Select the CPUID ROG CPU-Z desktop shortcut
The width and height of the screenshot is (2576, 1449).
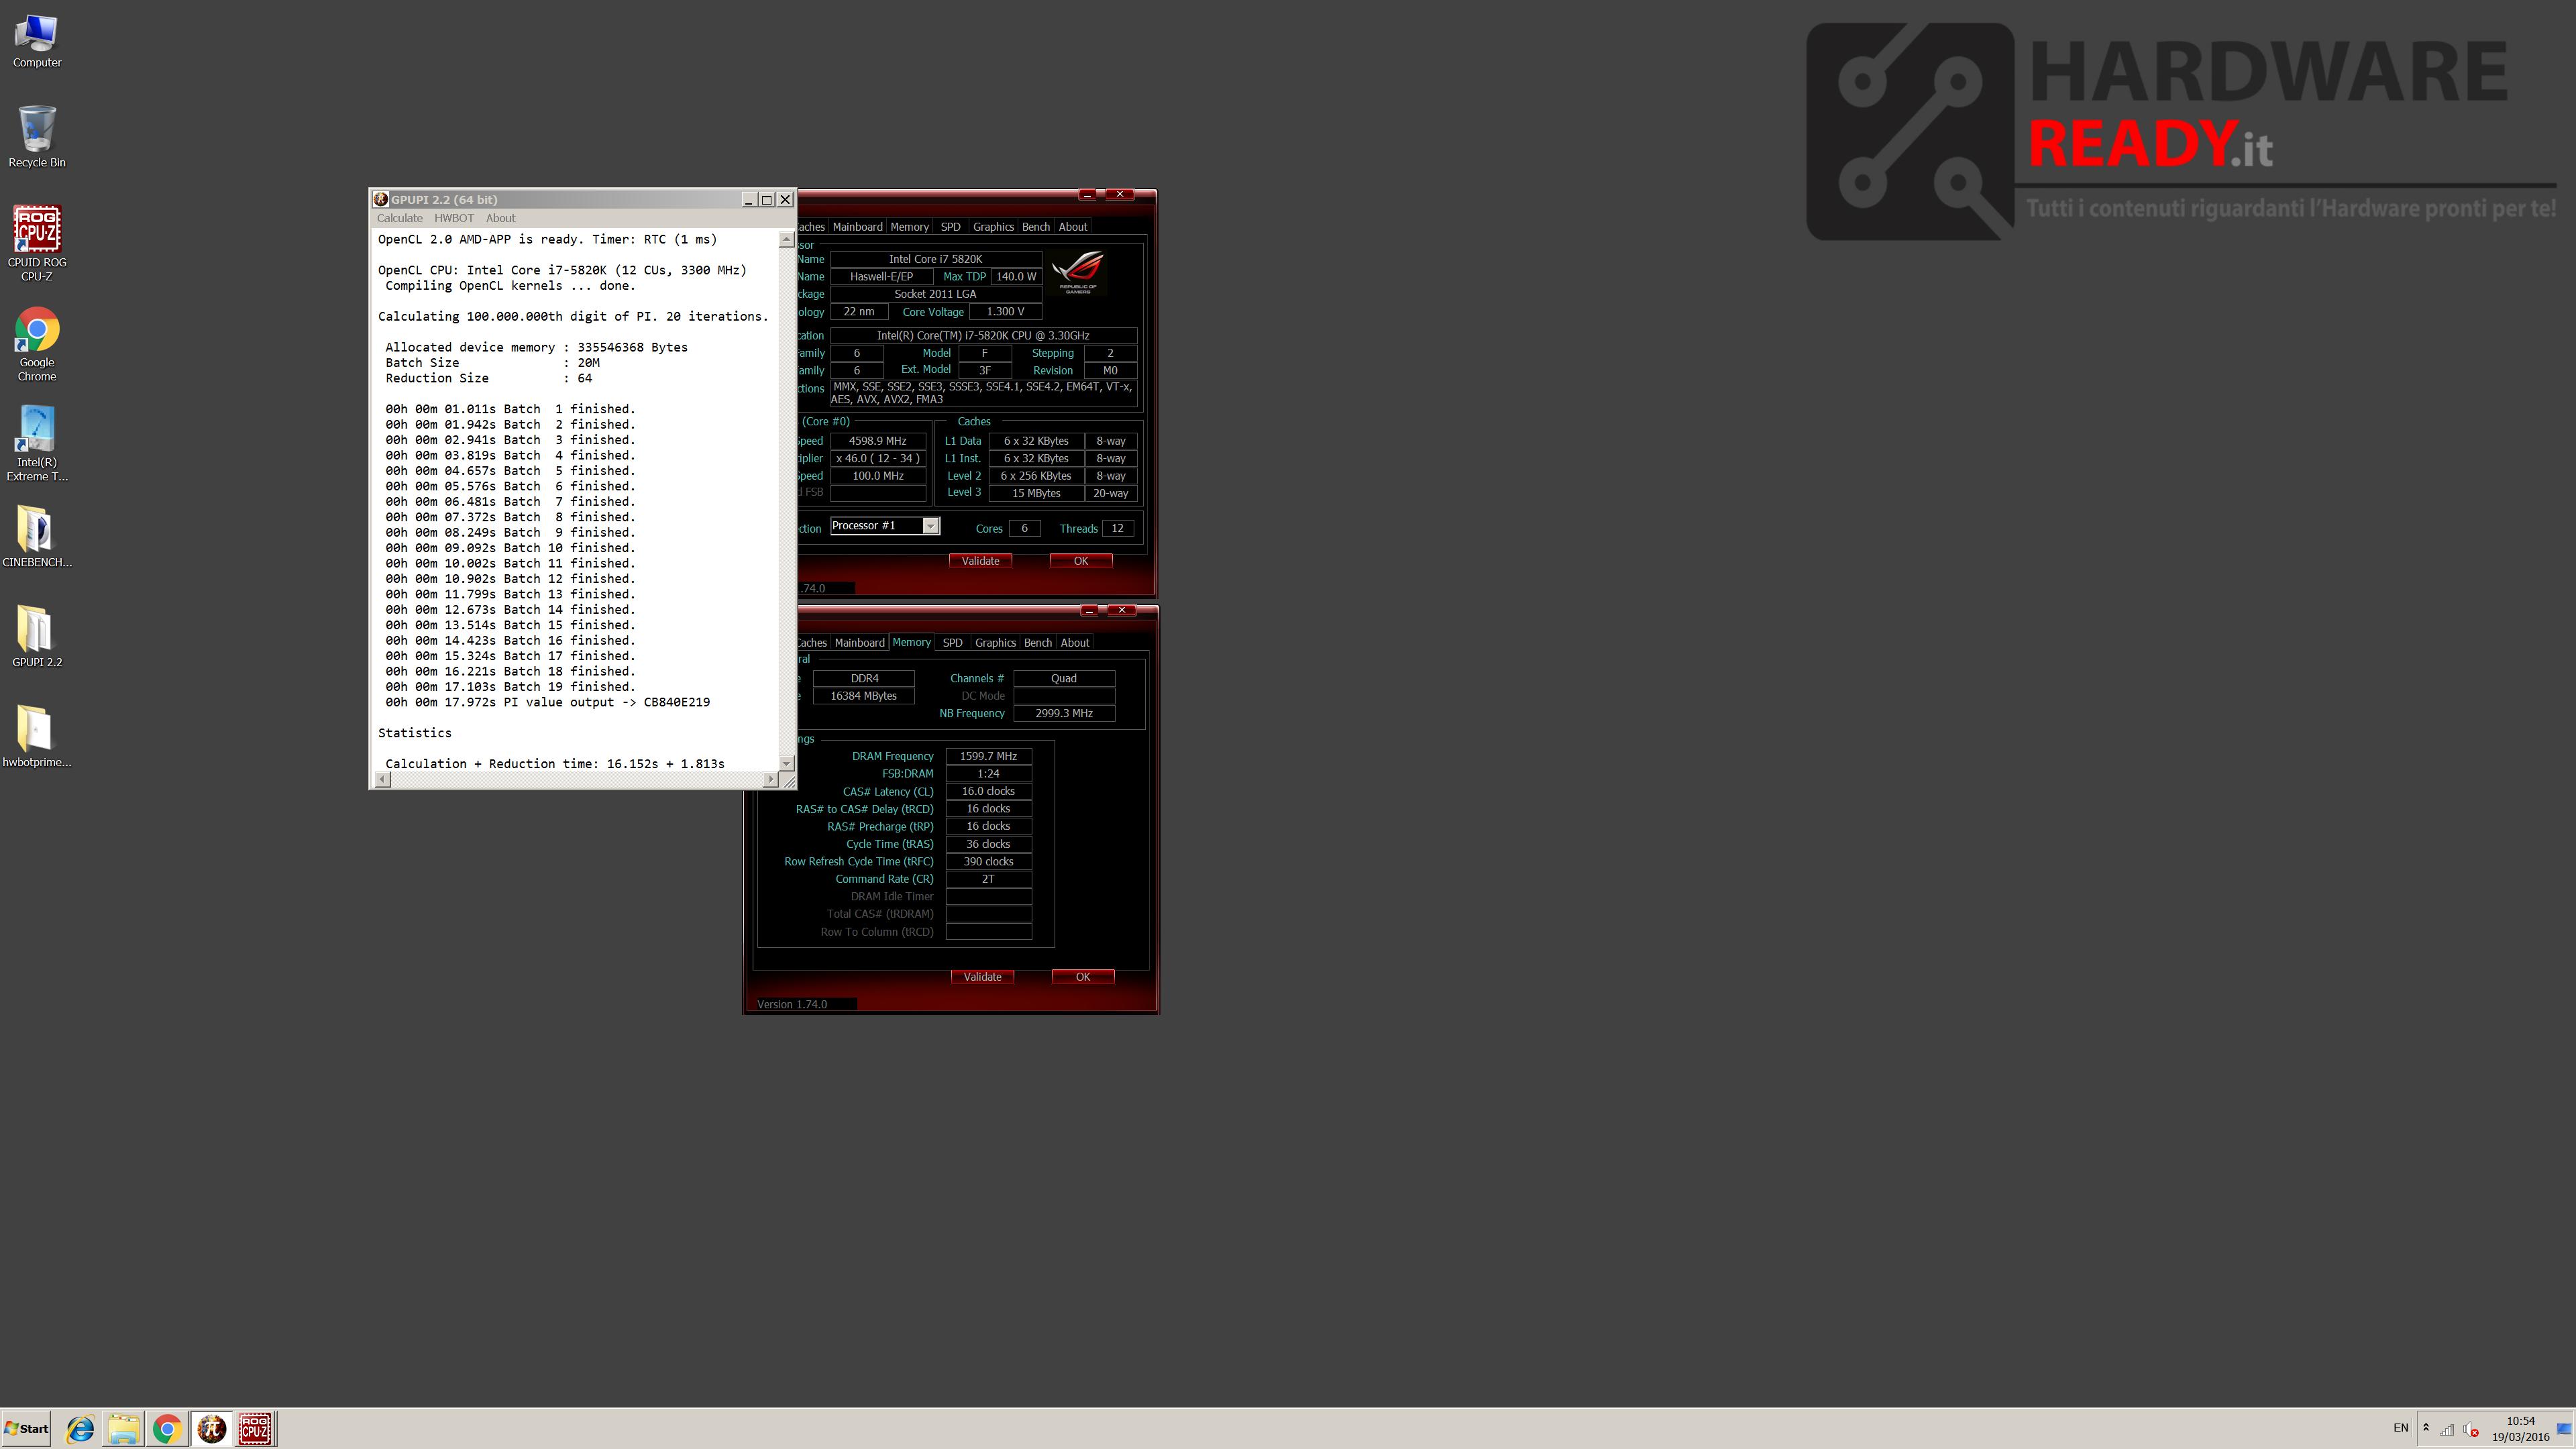pos(37,243)
